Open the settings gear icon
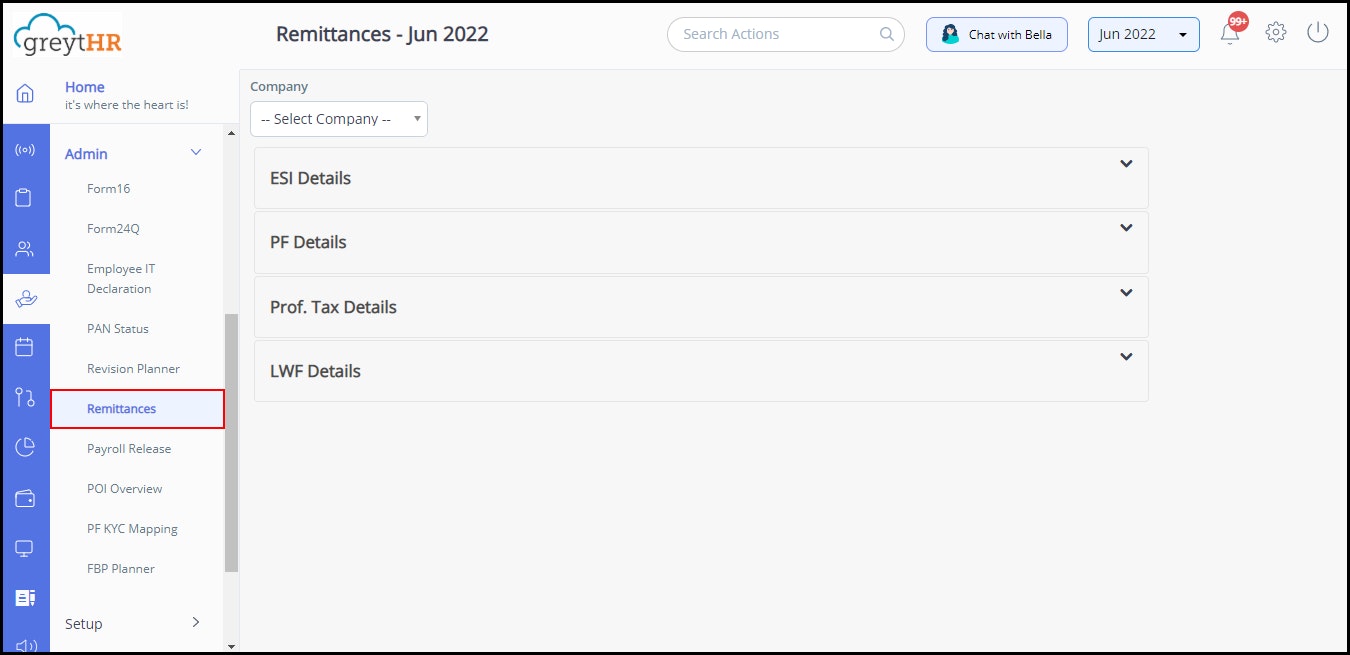 tap(1275, 33)
